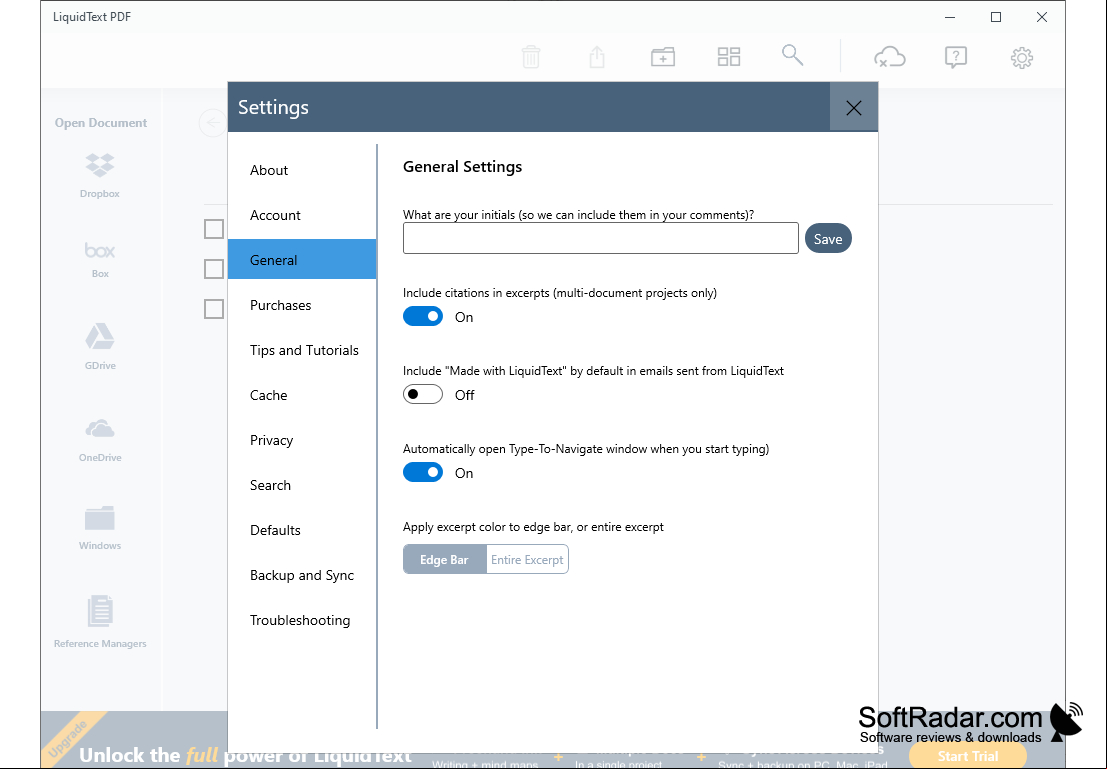Select Edge Bar excerpt color option
This screenshot has width=1107, height=769.
445,559
